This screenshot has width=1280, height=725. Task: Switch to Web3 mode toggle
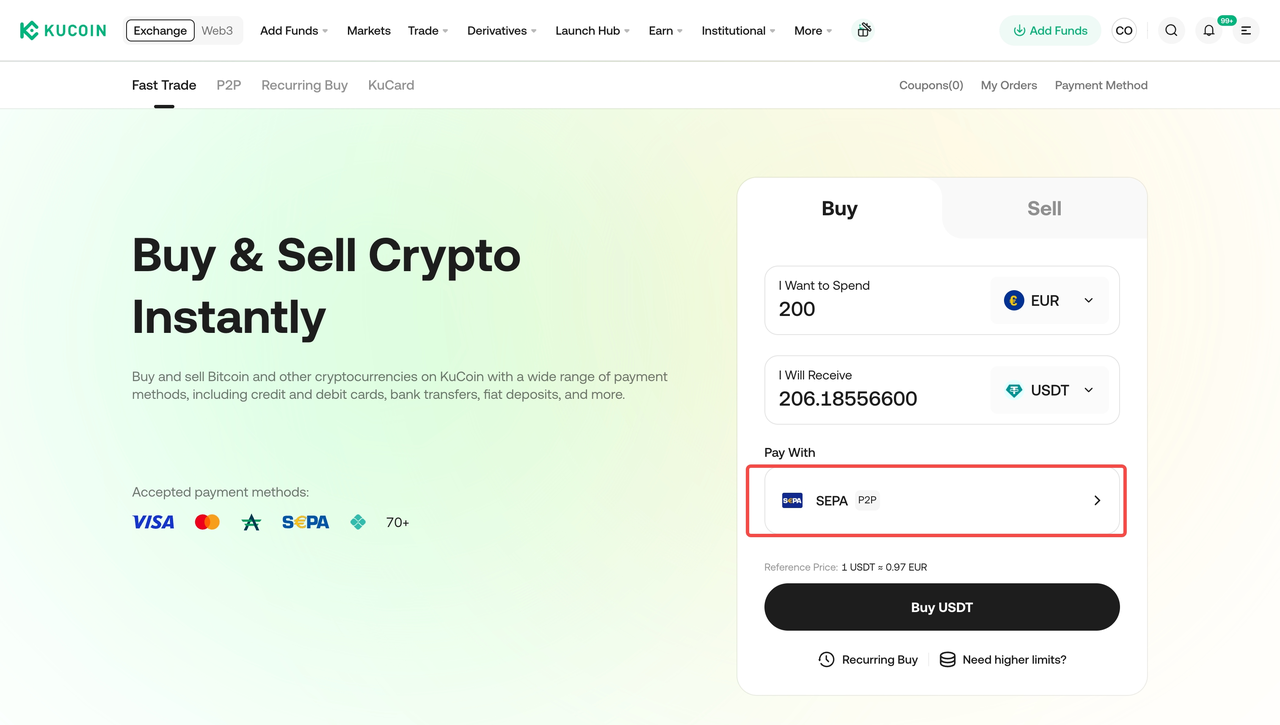pos(217,30)
